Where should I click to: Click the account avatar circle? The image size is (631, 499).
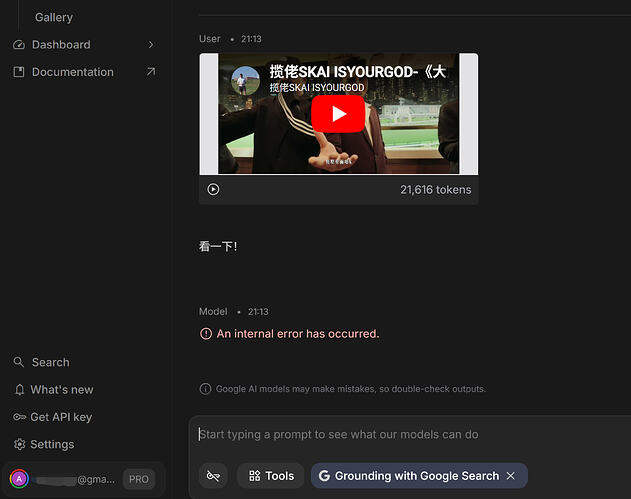pos(19,479)
